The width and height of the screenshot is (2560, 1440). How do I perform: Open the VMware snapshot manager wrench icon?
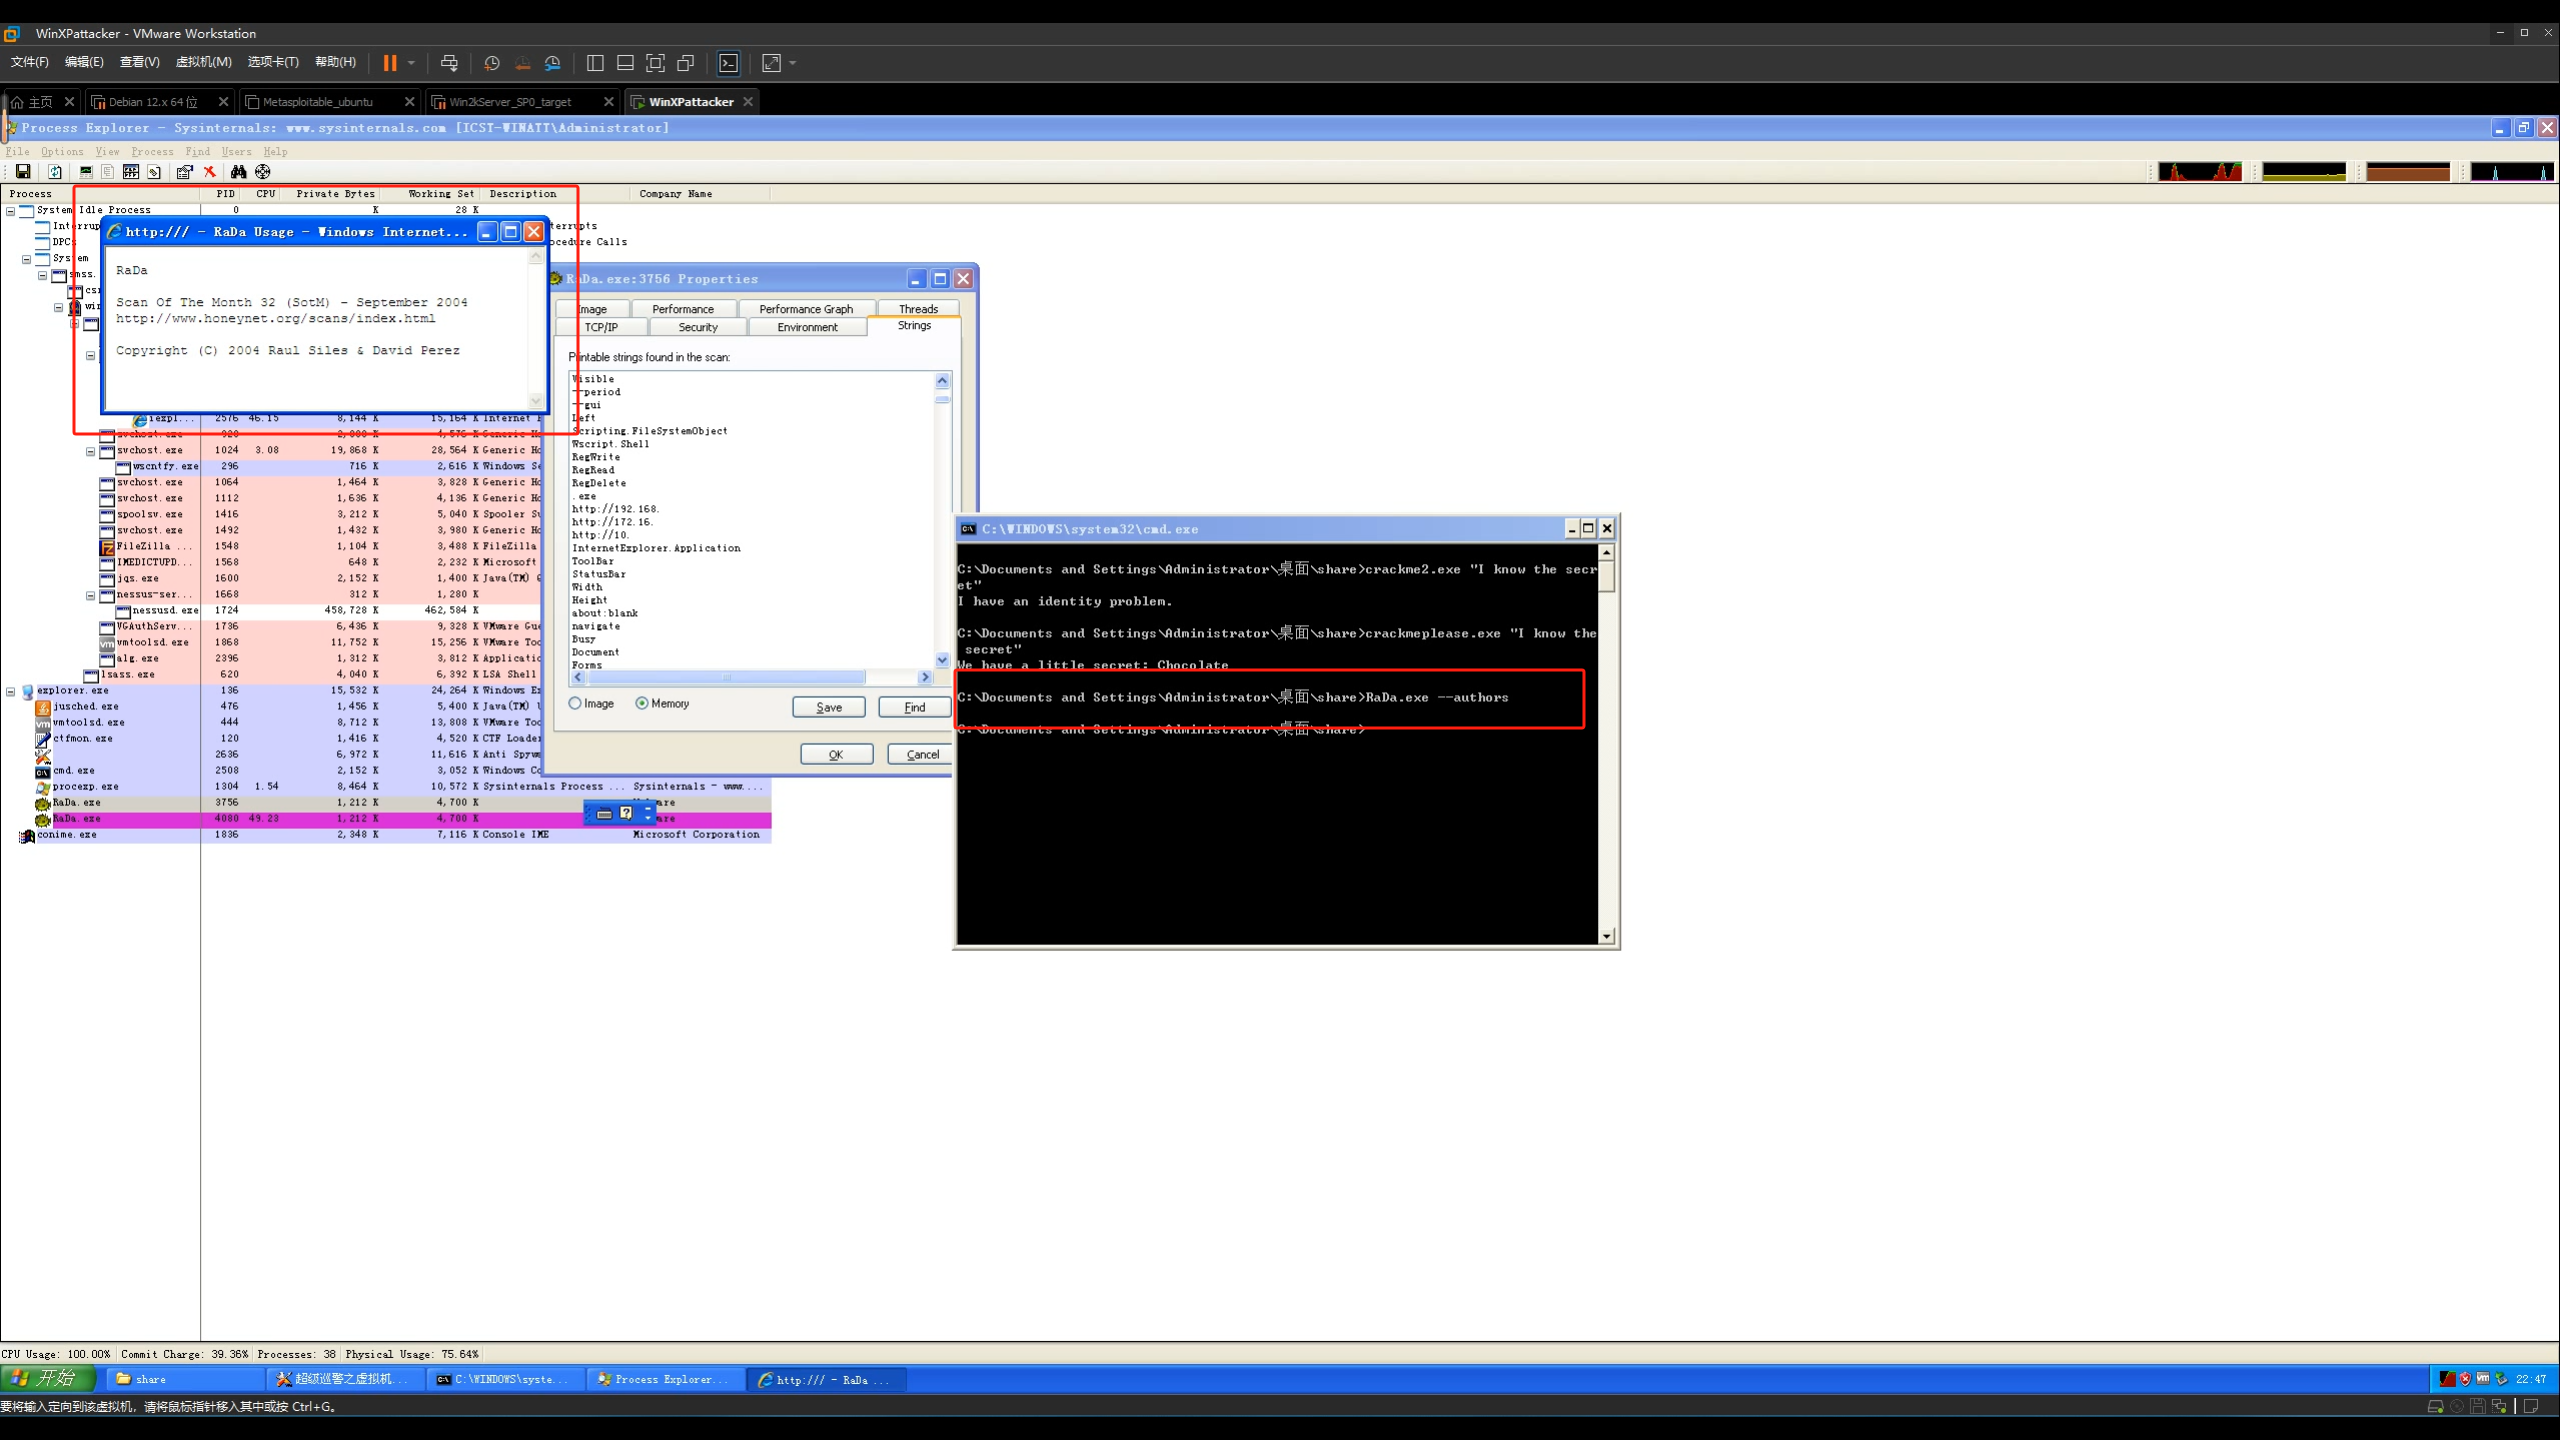coord(553,63)
